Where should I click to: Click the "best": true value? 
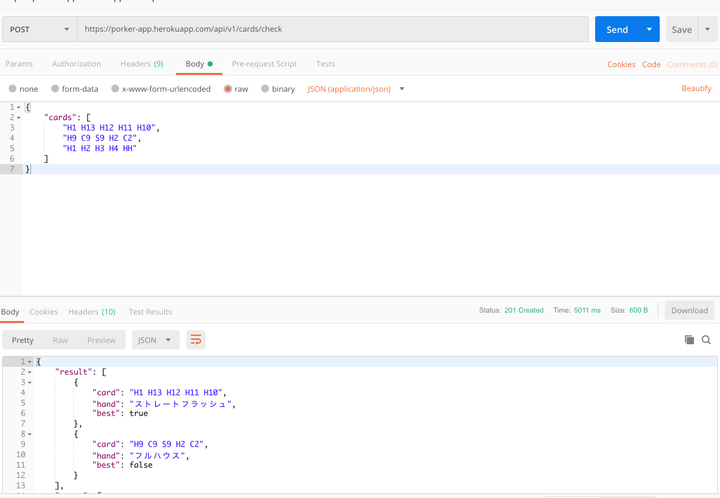[139, 414]
